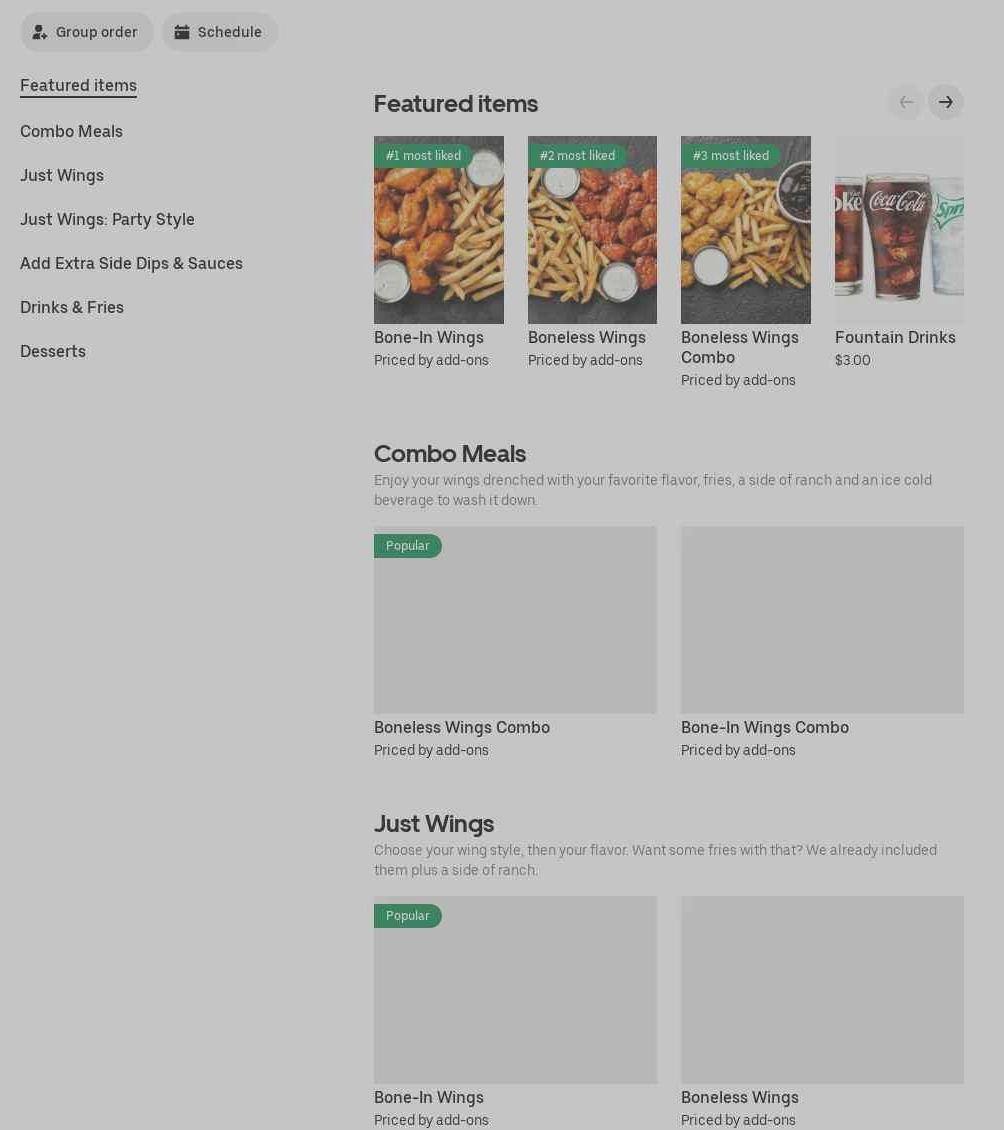
Task: Open the #1 most liked Bone-In Wings photo
Action: (x=439, y=230)
